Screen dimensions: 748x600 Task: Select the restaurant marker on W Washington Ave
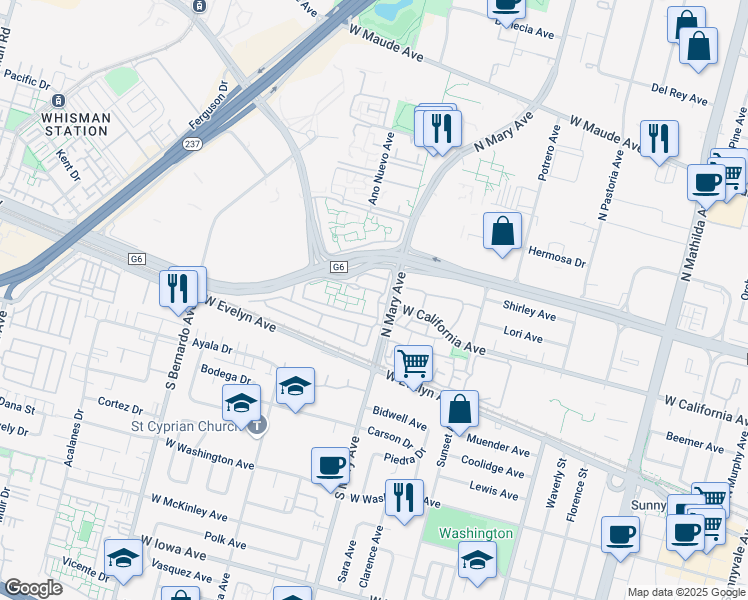pos(404,498)
